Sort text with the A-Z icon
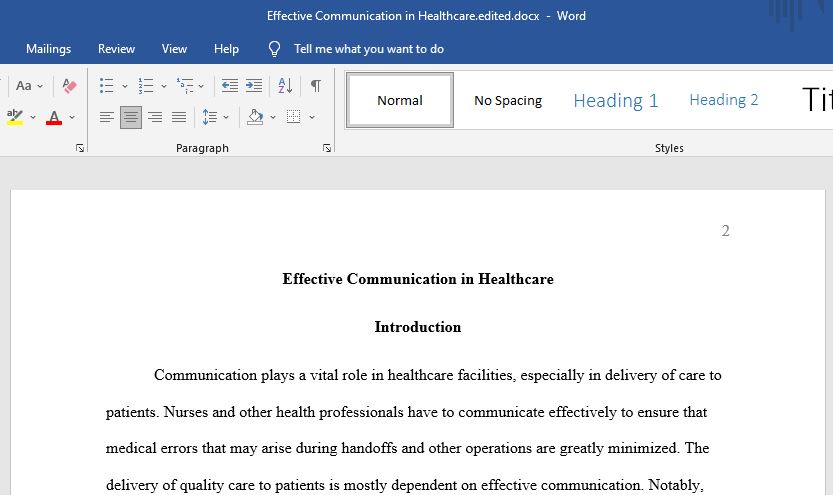Screen dimensions: 833x495 pyautogui.click(x=285, y=86)
